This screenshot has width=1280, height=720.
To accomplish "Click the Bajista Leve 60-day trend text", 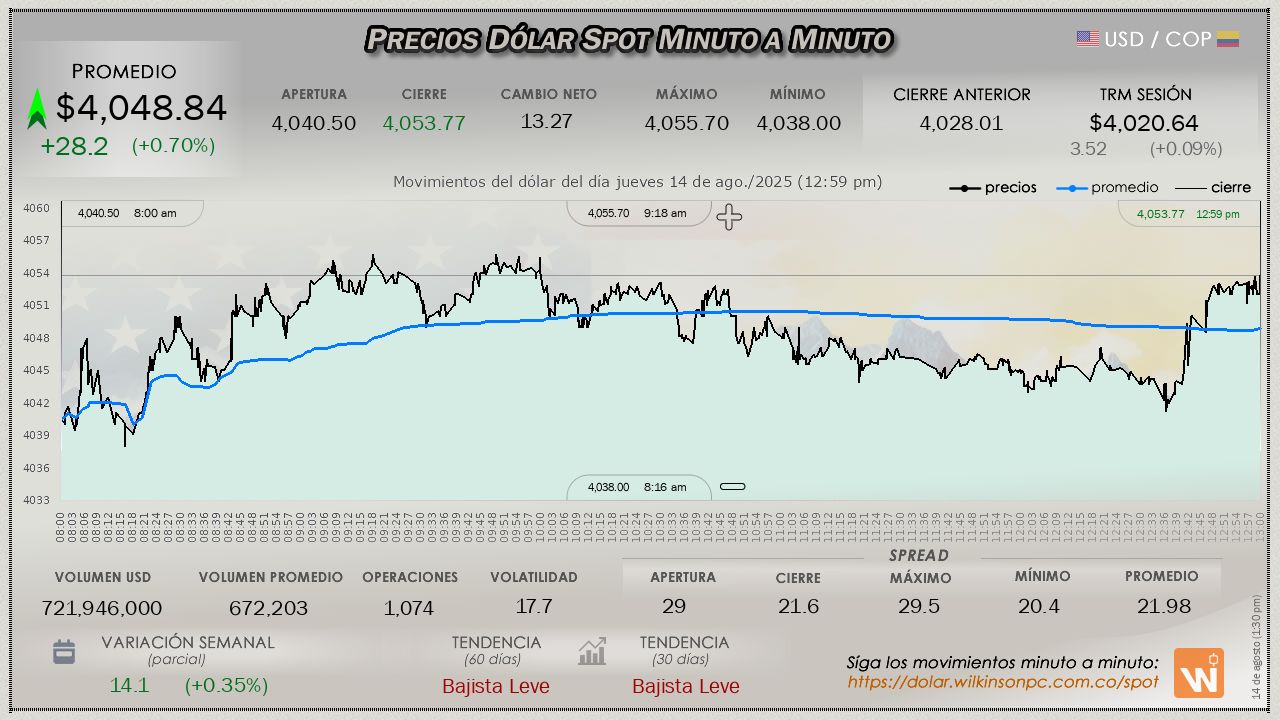I will [x=496, y=687].
